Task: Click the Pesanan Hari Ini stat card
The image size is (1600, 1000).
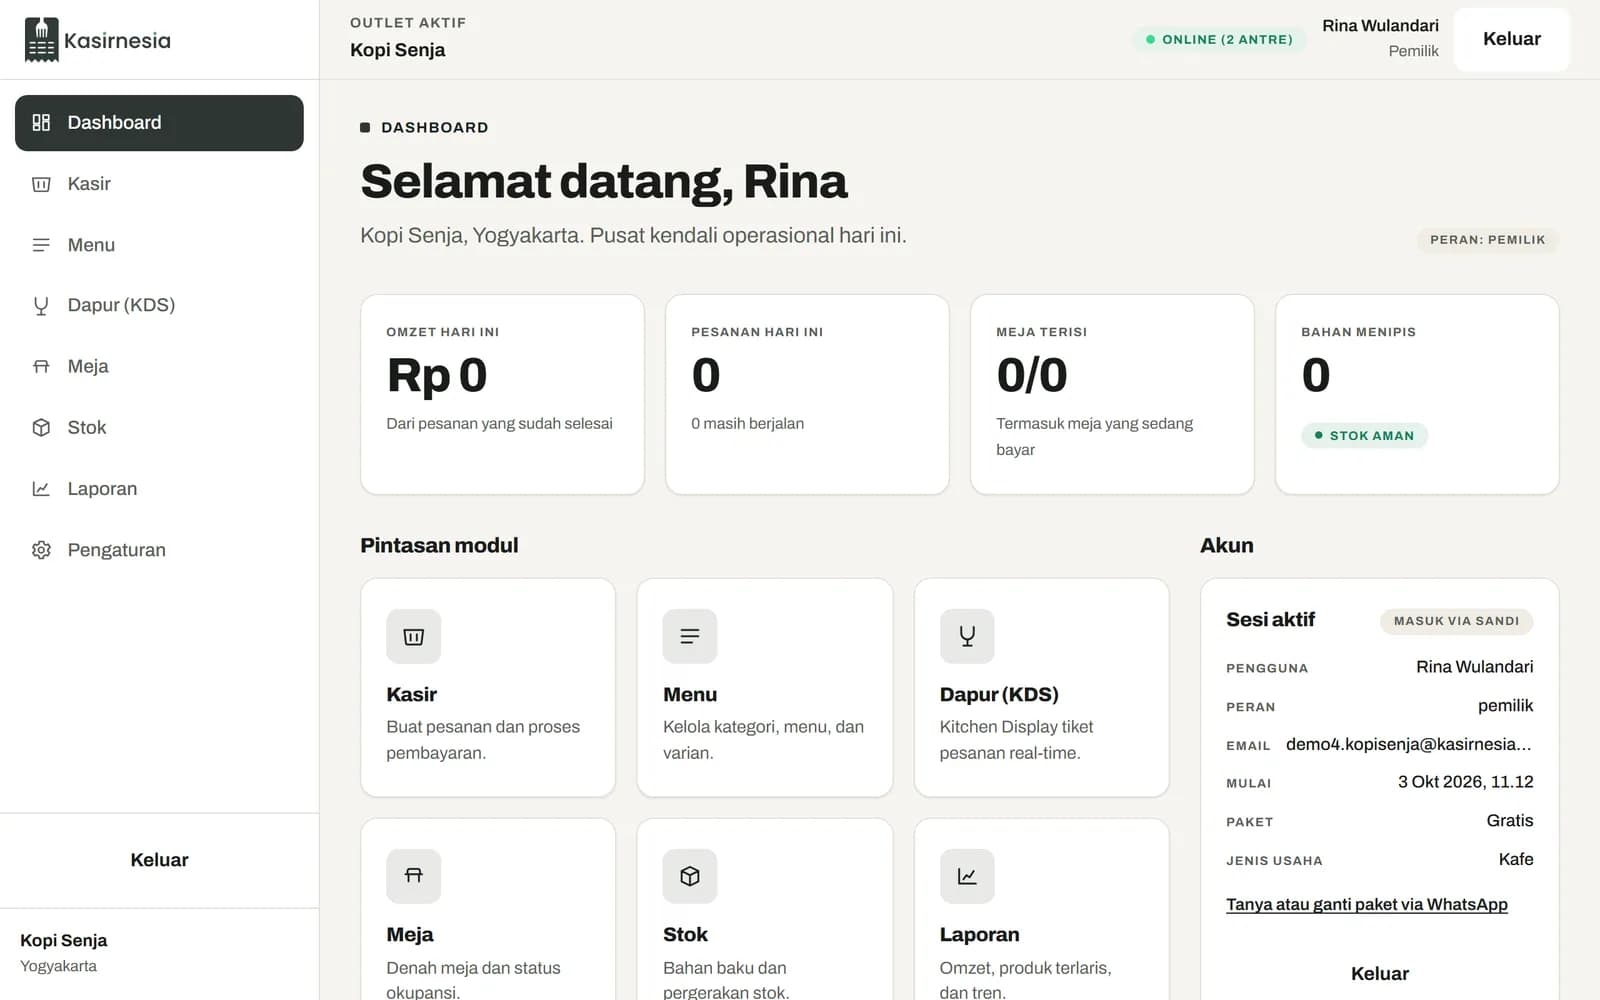Action: (807, 394)
